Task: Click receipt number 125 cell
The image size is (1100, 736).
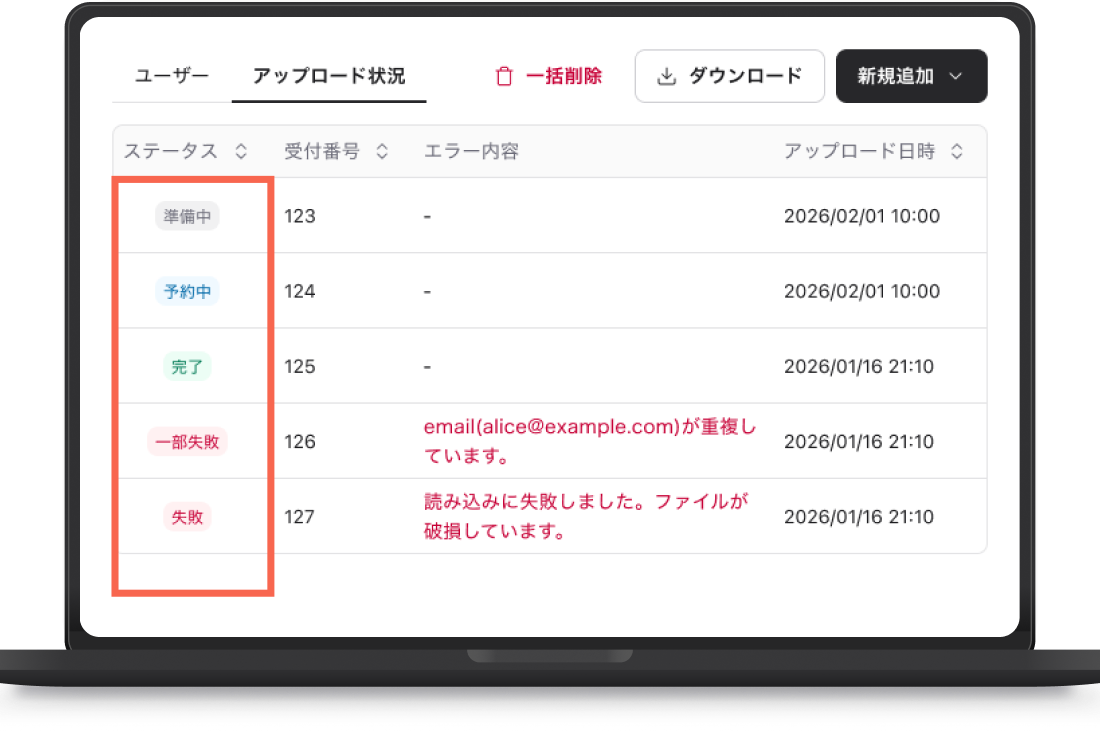Action: pyautogui.click(x=300, y=366)
